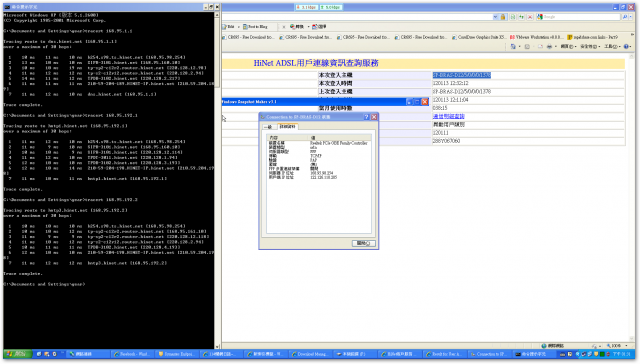Open the Download Manager taskbar button
Screen dimensions: 640x364
[x=310, y=354]
